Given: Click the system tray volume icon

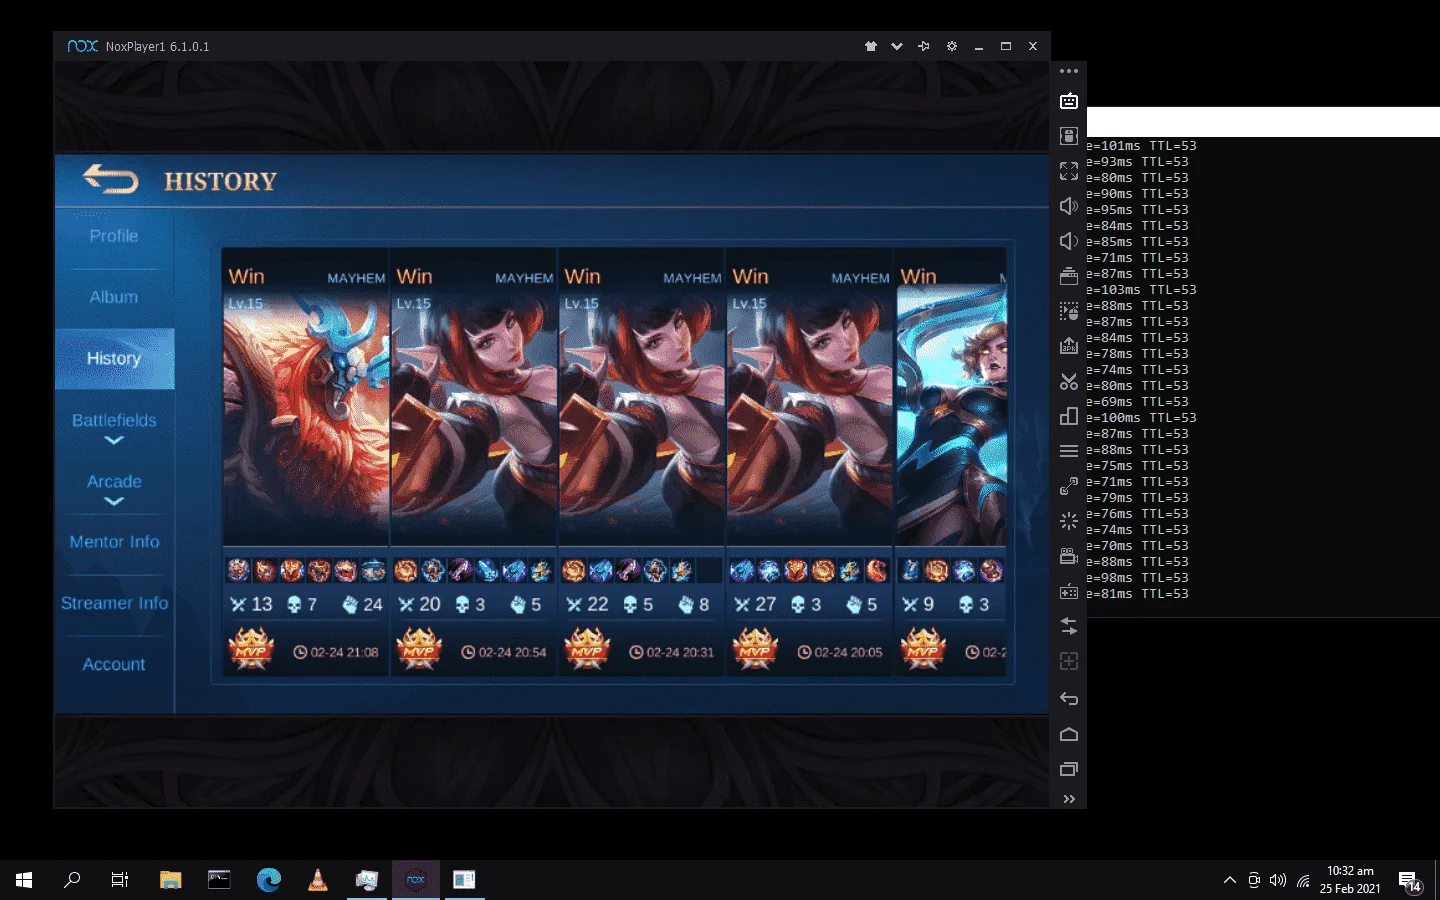Looking at the screenshot, I should (x=1278, y=880).
